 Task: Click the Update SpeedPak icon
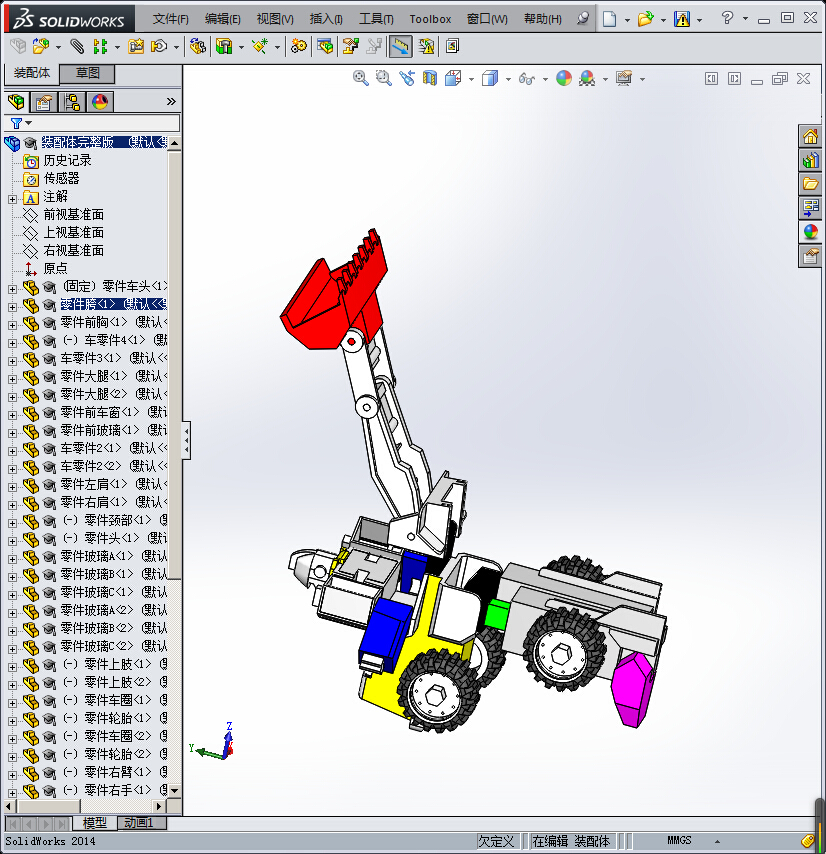[426, 46]
